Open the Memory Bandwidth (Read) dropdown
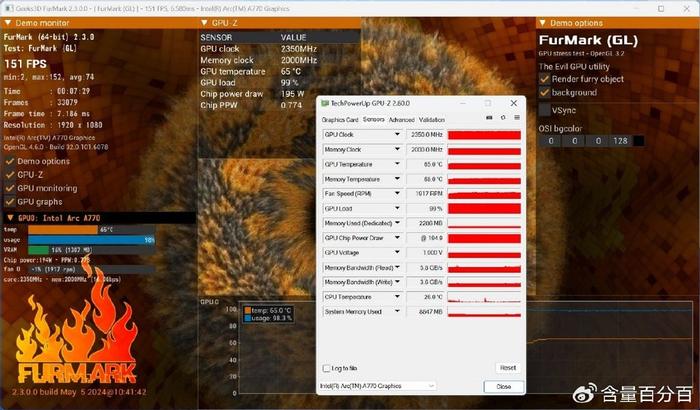The width and height of the screenshot is (700, 410). coord(397,267)
